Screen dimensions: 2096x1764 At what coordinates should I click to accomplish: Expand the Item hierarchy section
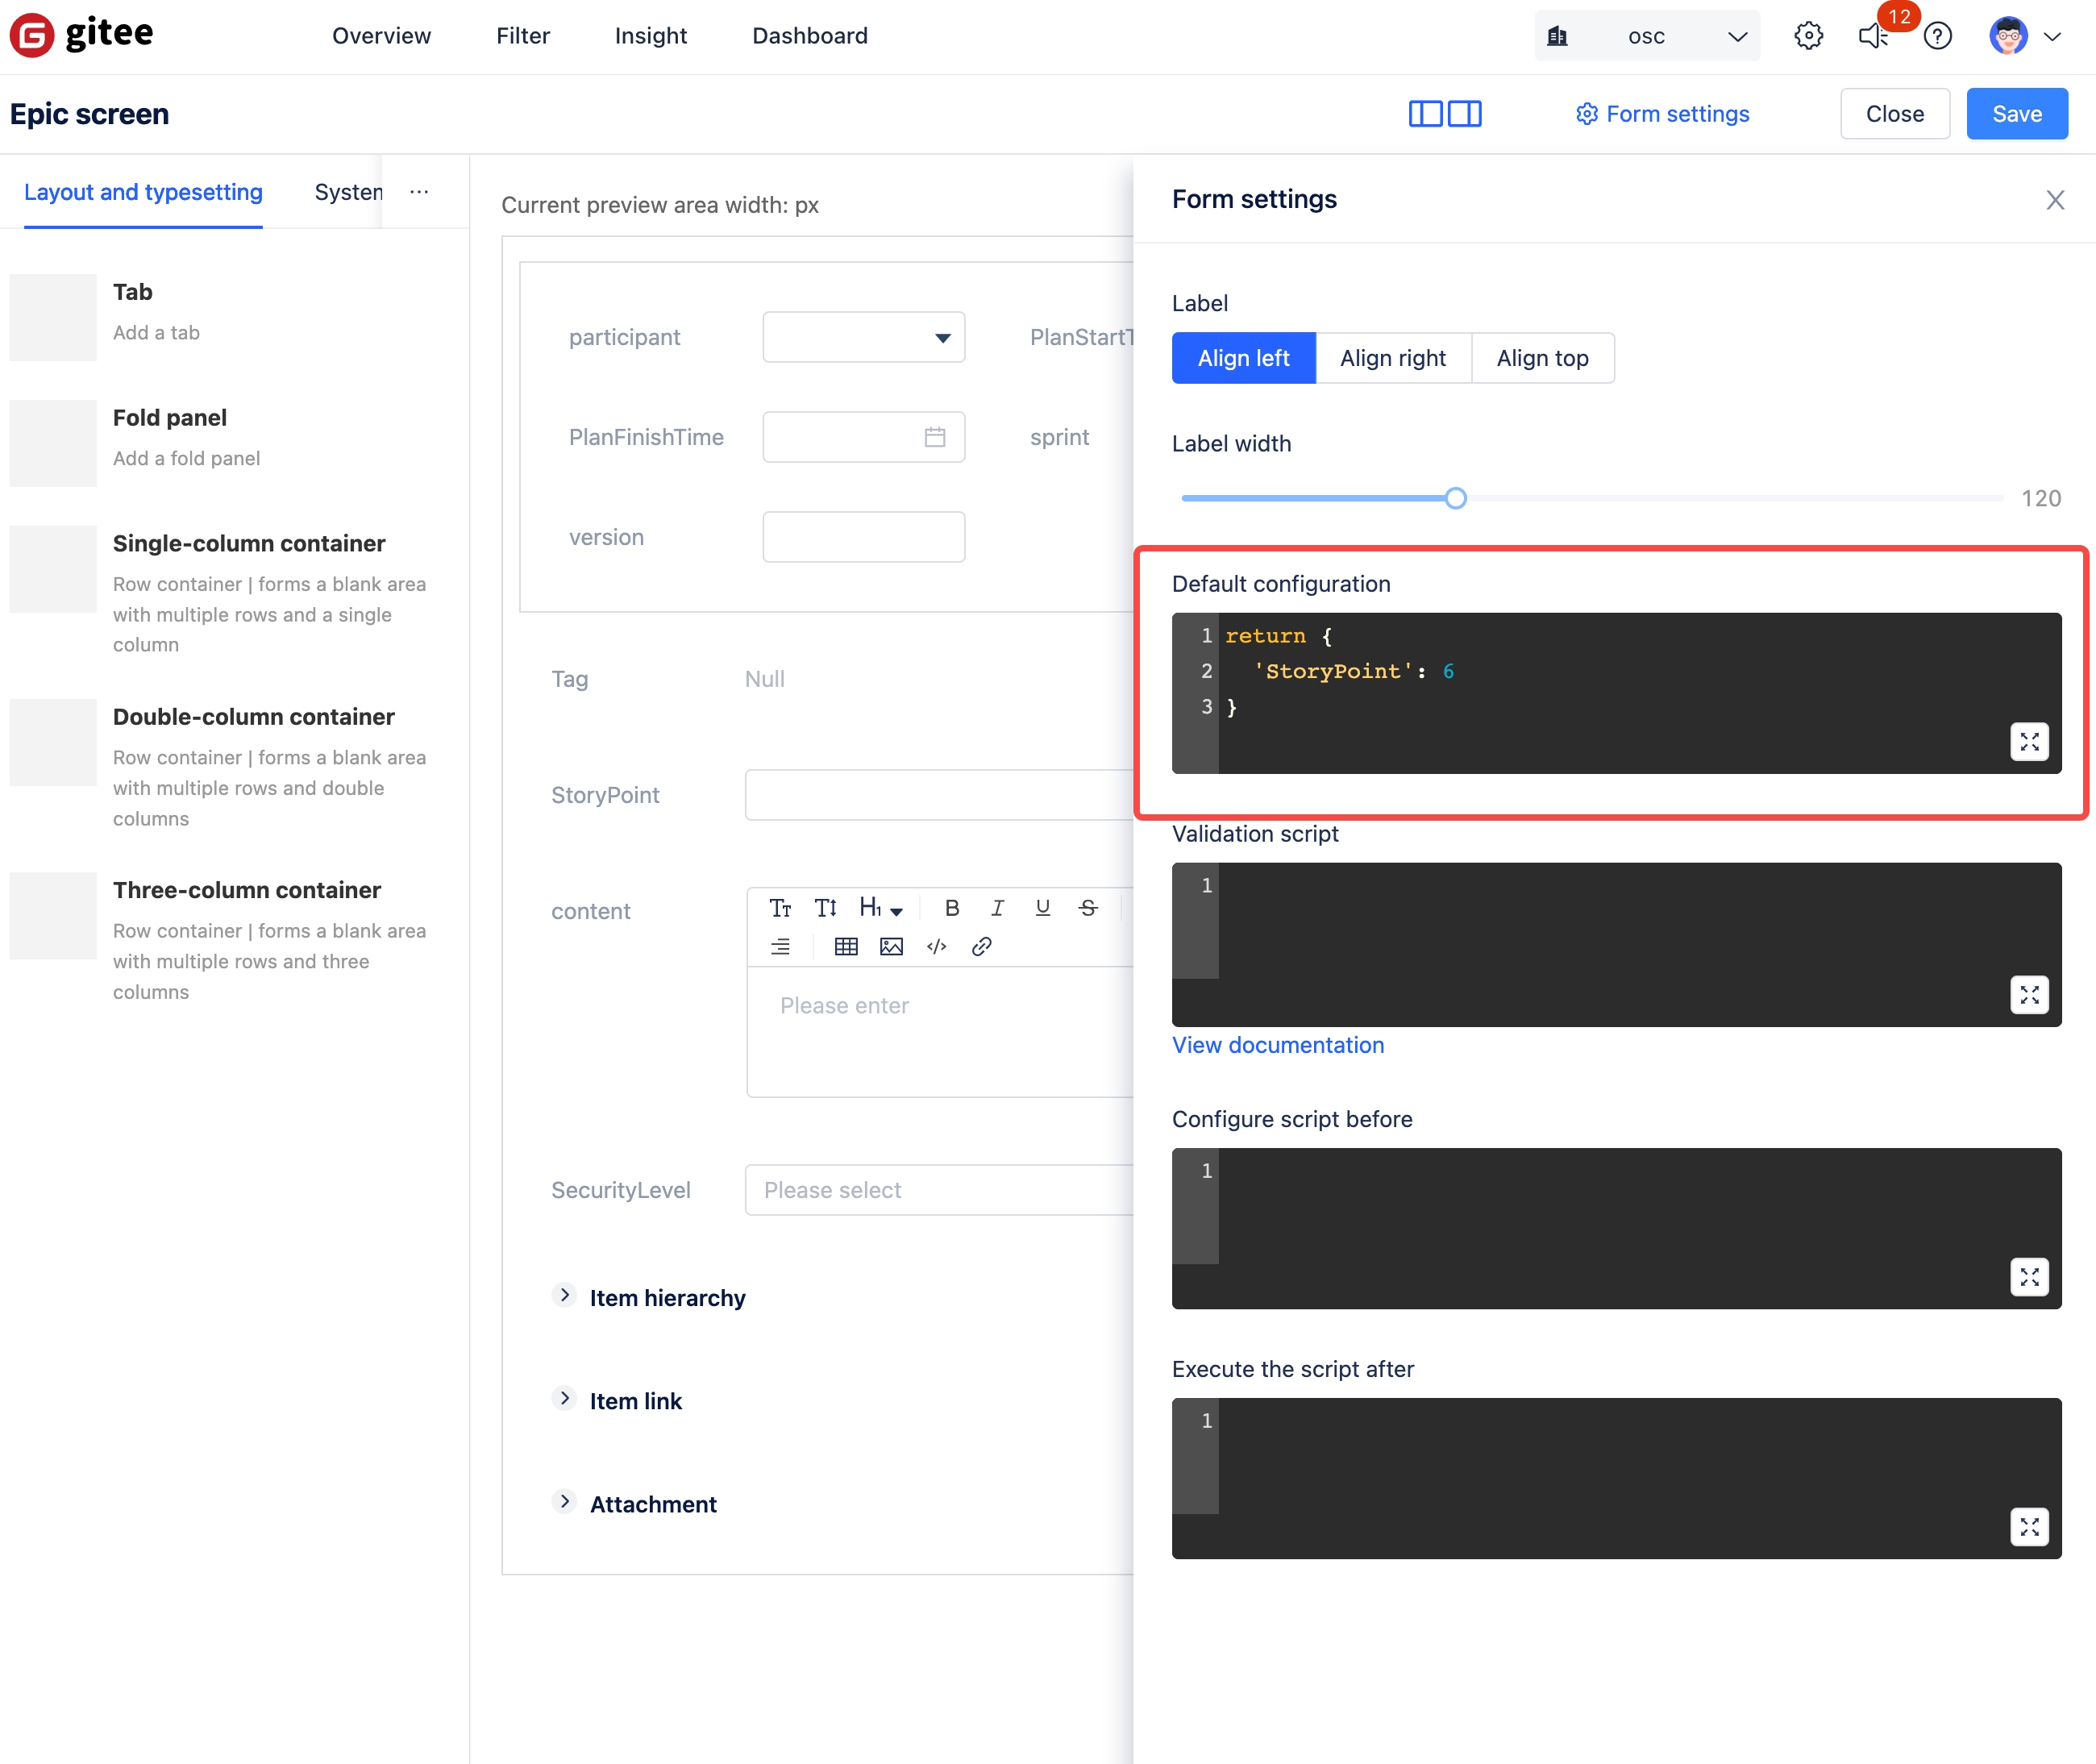[565, 1296]
